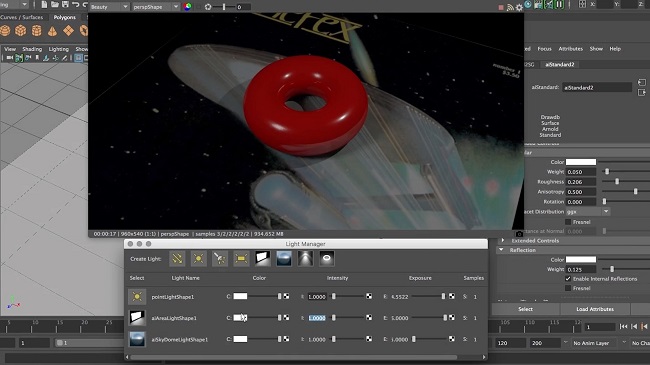Create a Maya area light icon

tap(241, 259)
